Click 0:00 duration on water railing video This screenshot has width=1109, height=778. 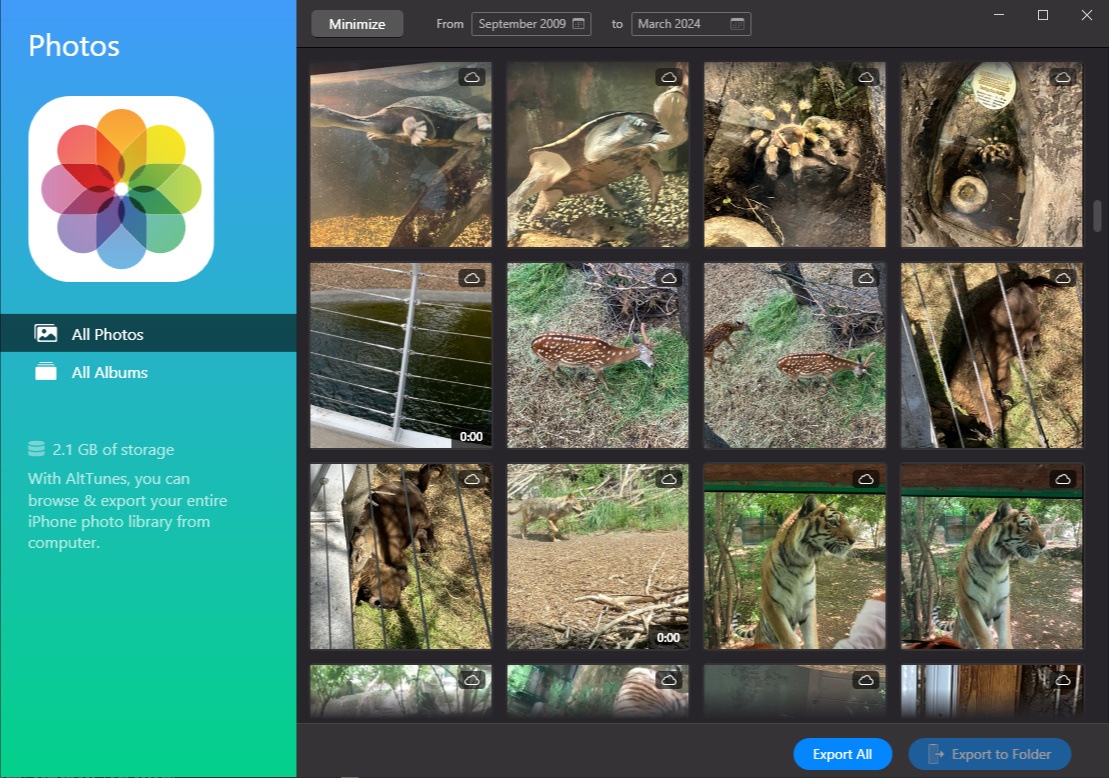[471, 437]
